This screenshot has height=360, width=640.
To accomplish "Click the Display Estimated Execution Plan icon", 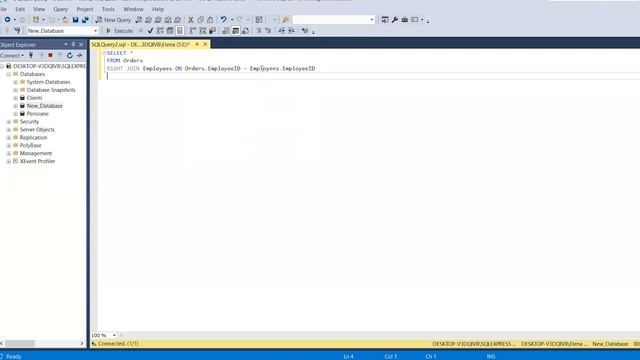I will (160, 31).
